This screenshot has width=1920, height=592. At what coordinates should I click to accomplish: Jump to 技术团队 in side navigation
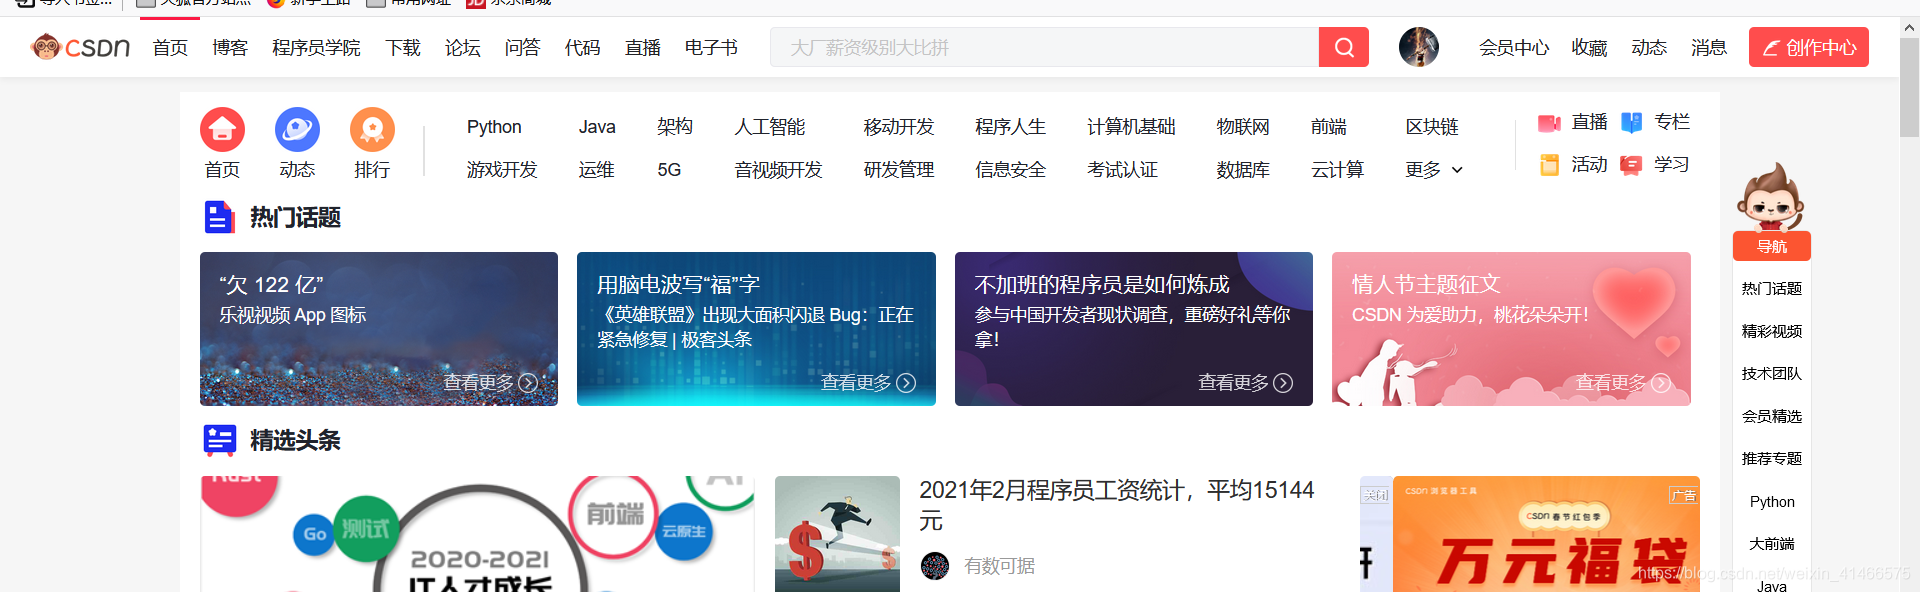pyautogui.click(x=1771, y=374)
